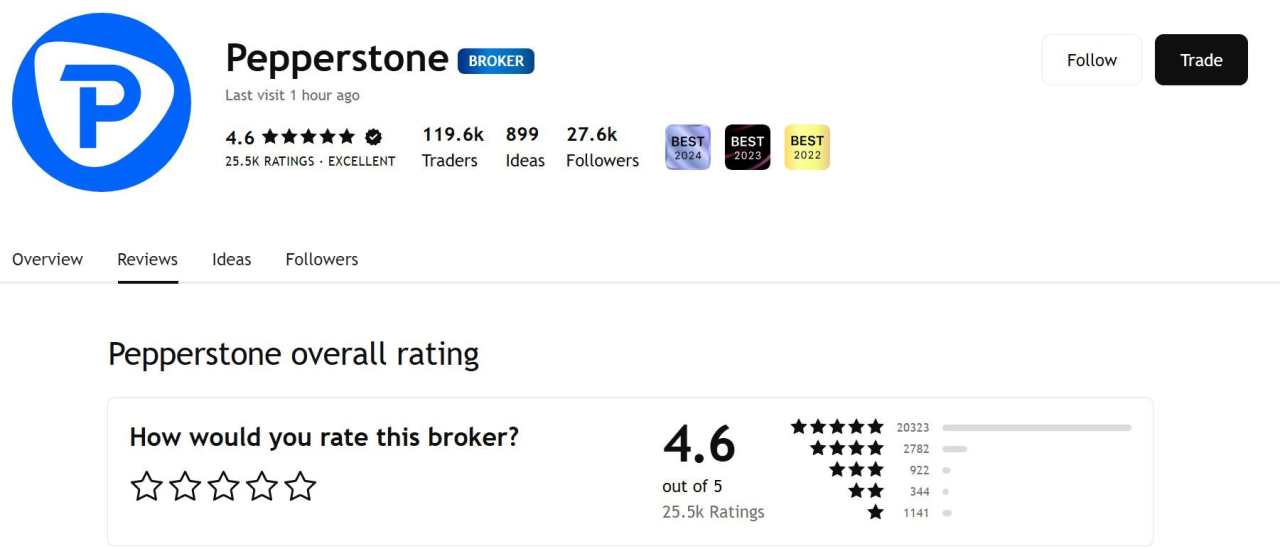Click the Best 2024 award badge
The image size is (1280, 549).
point(688,147)
